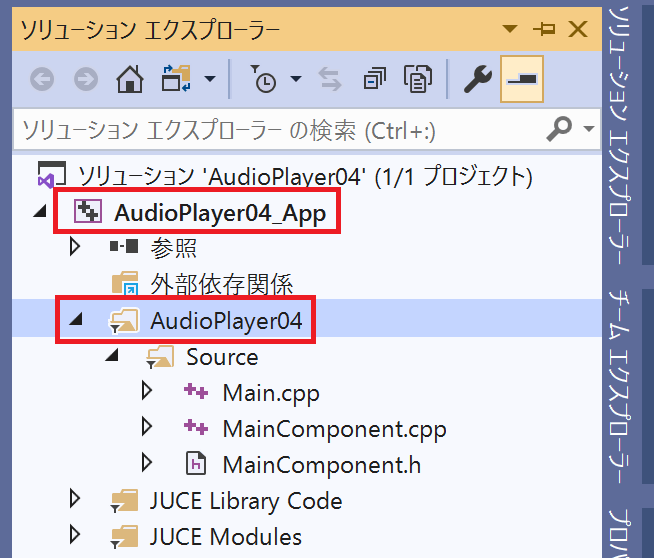Open the Solution Explorer window options dropdown
Viewport: 654px width, 558px height.
[x=510, y=29]
